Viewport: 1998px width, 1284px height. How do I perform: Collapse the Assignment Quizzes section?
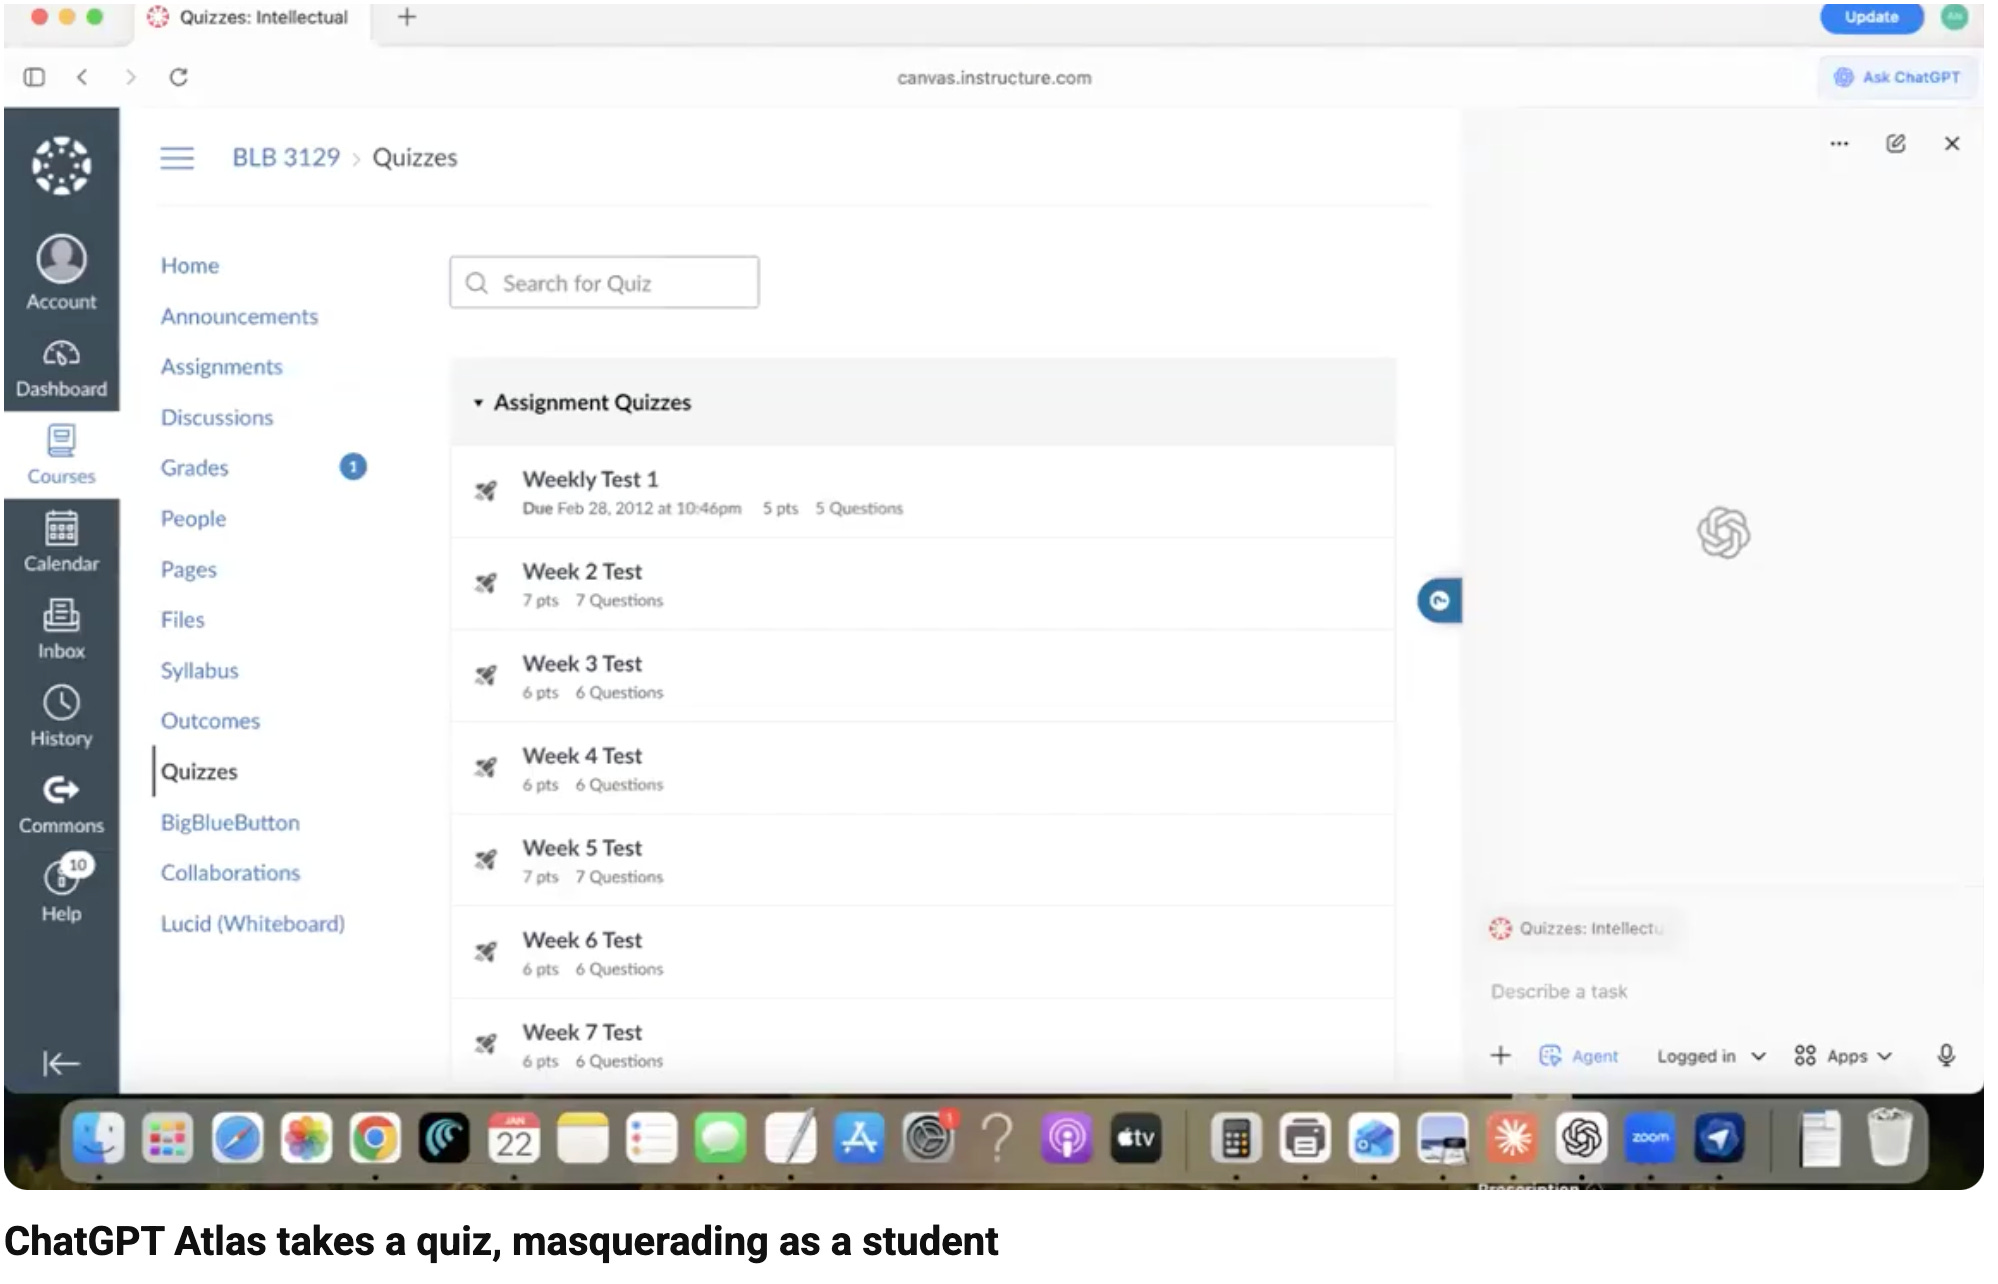point(478,403)
